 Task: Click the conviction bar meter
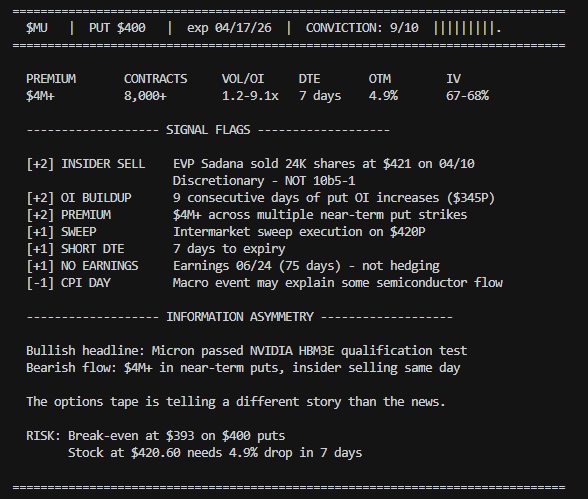coord(467,28)
